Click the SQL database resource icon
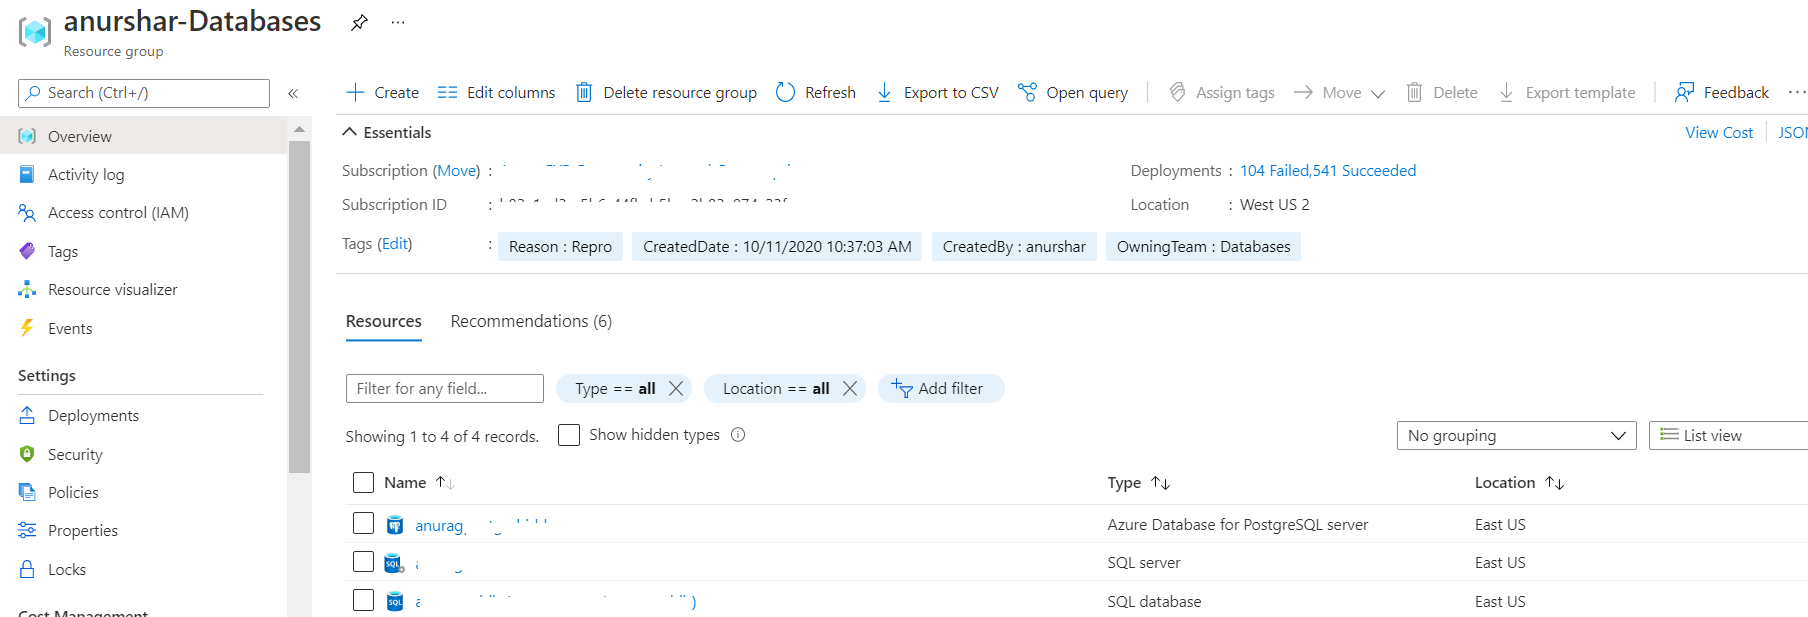The image size is (1808, 617). 395,602
